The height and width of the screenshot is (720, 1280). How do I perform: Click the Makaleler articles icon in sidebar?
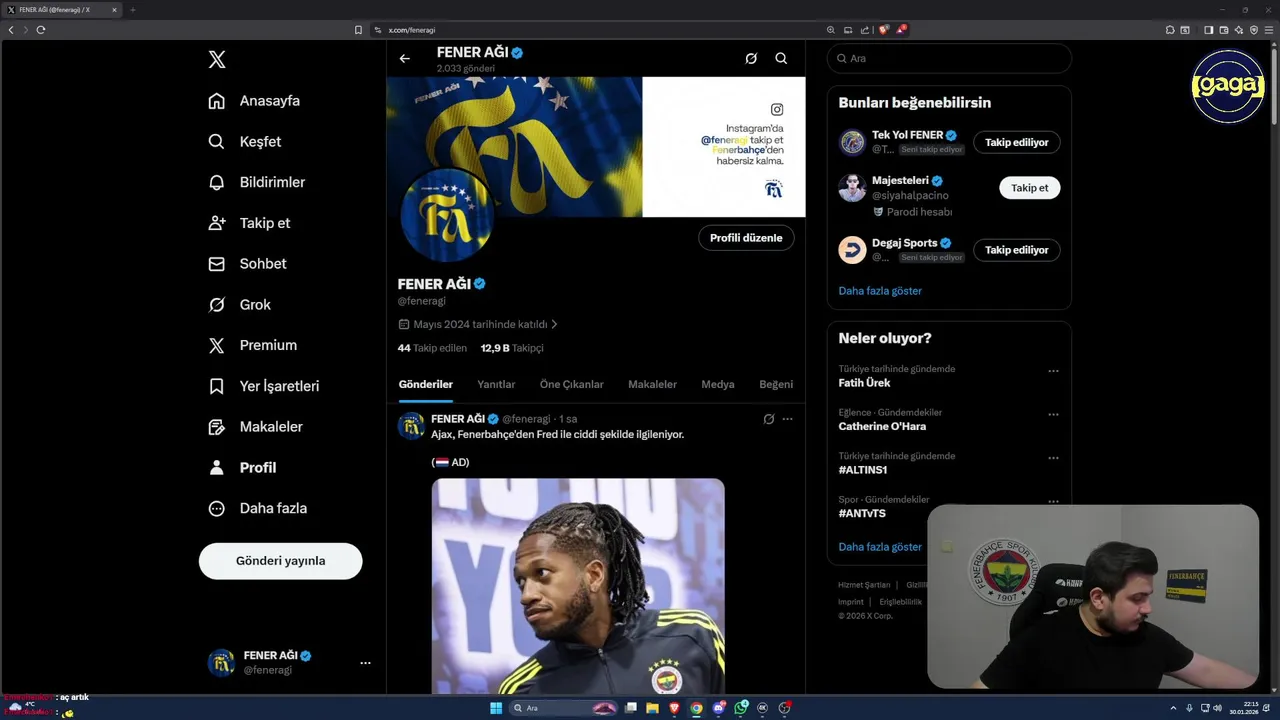[x=217, y=427]
